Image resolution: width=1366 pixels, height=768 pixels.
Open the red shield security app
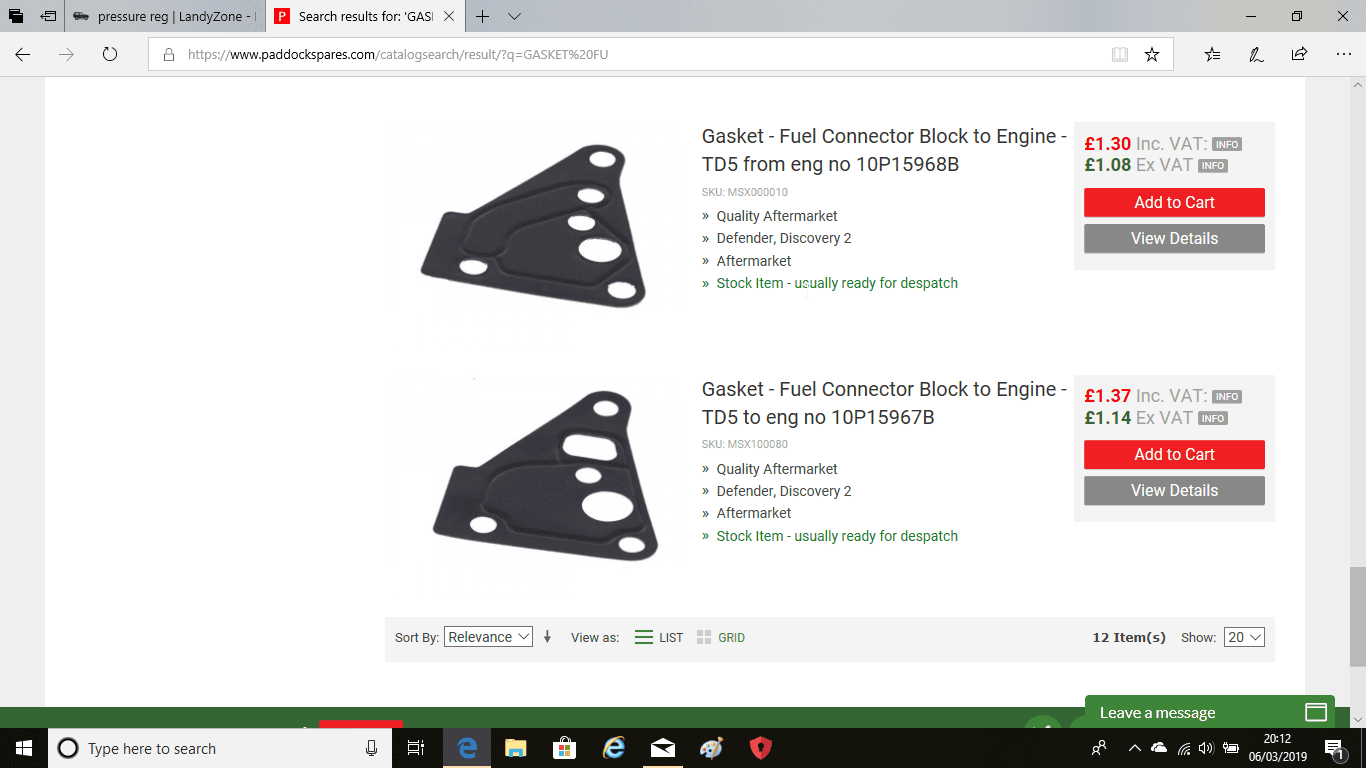pyautogui.click(x=761, y=748)
